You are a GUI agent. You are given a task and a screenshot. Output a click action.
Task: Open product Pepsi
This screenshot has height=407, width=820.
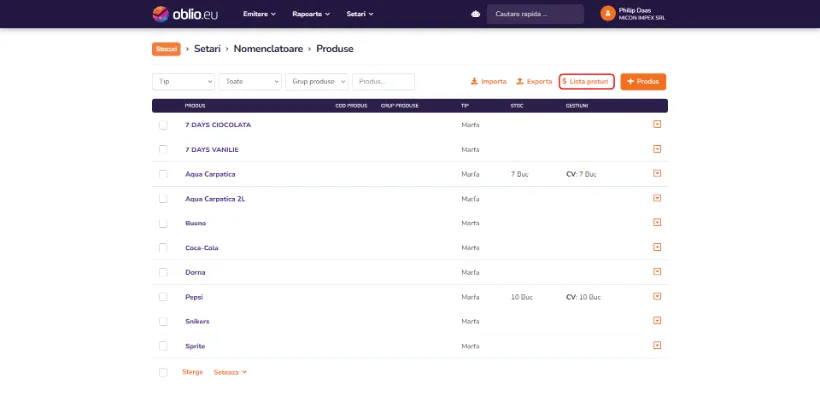[194, 297]
